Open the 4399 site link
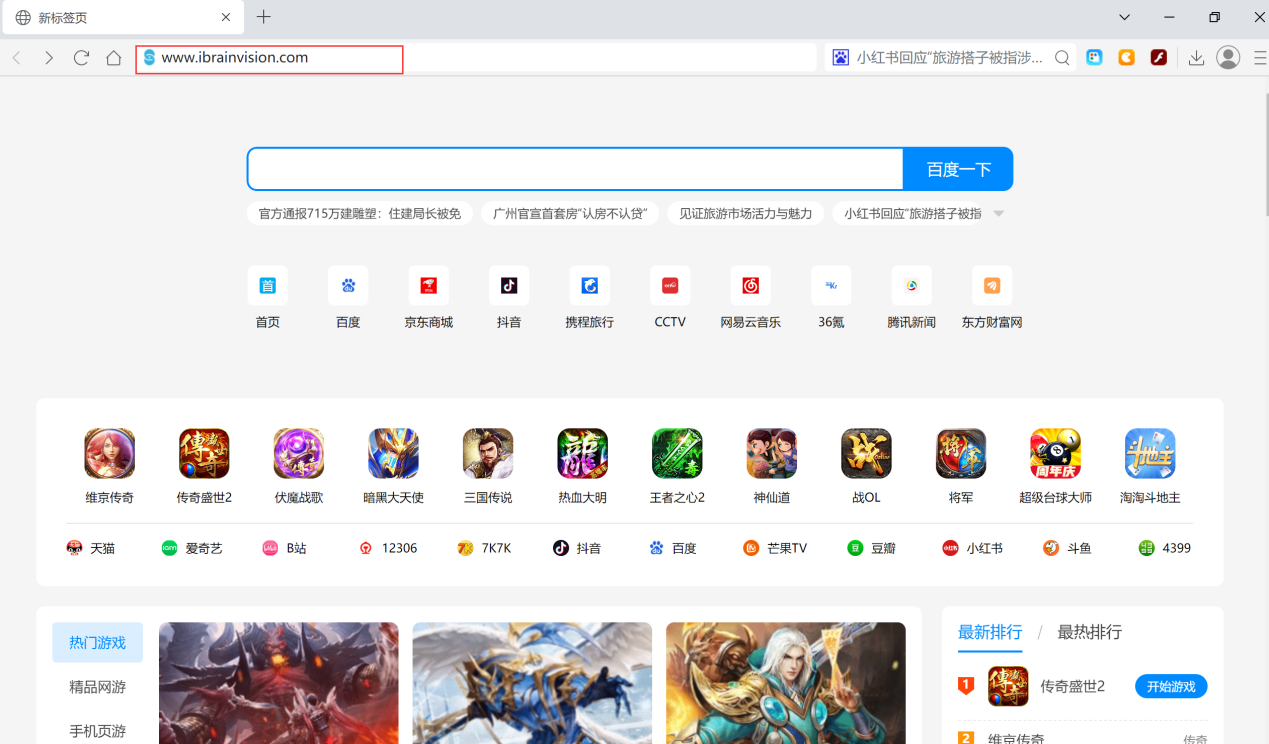Screen dimensions: 1269x744 click(1164, 548)
